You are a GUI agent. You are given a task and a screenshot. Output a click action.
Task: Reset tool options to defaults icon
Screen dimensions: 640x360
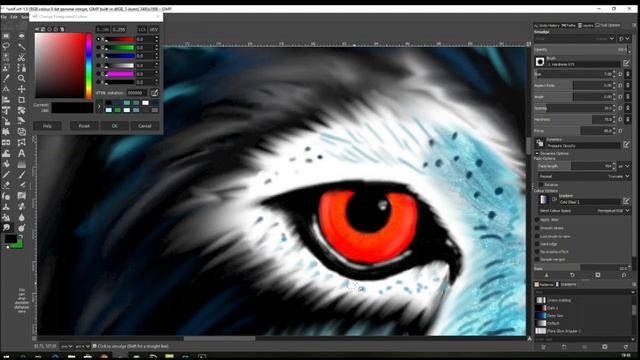(624, 275)
